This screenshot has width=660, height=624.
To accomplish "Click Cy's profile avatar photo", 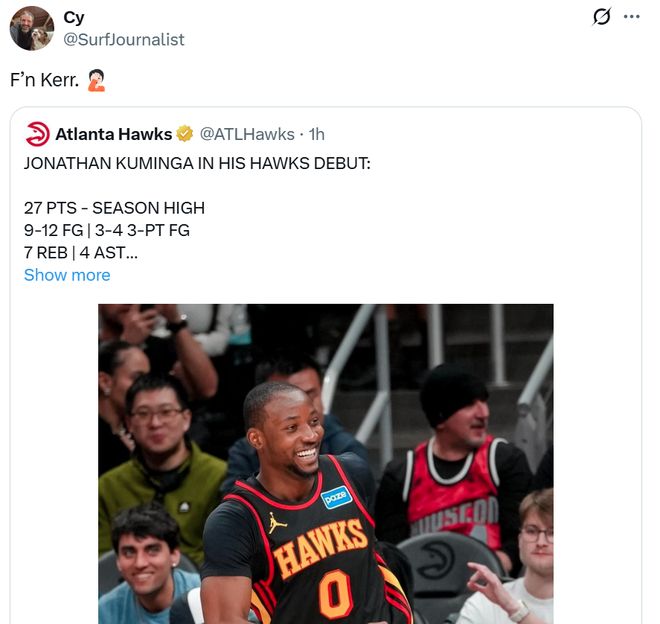I will click(x=32, y=28).
